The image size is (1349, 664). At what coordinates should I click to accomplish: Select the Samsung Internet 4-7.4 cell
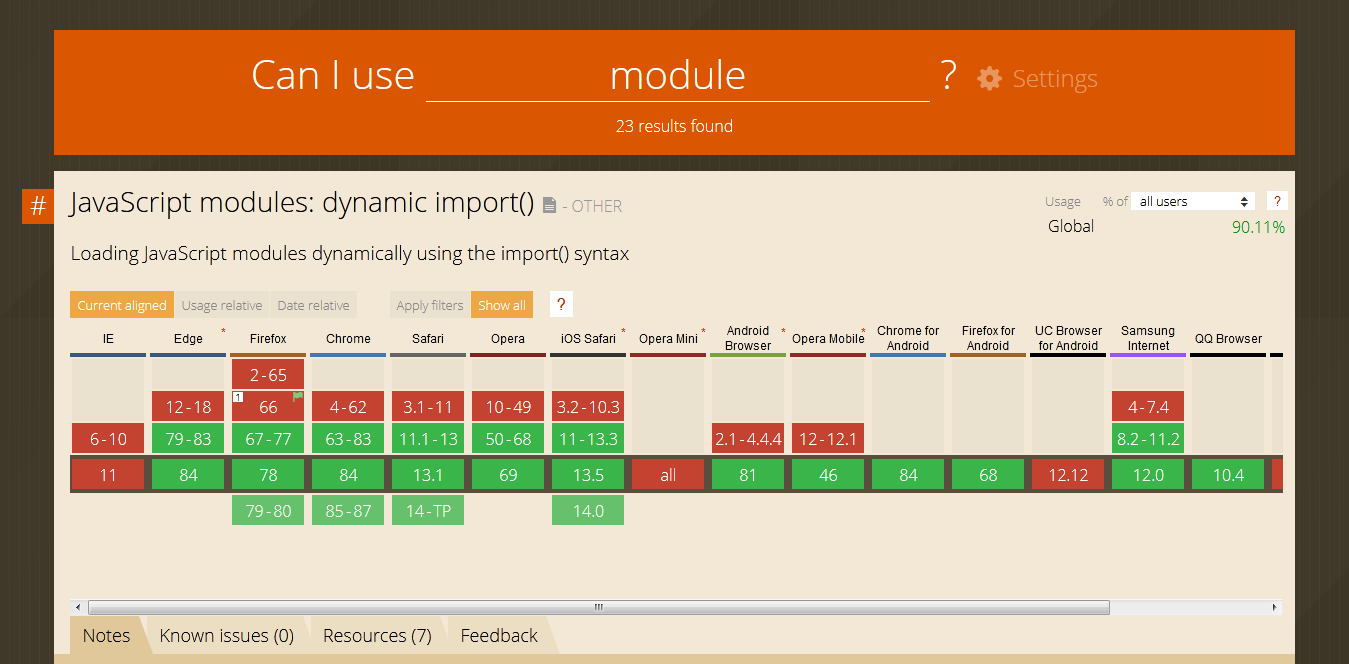point(1148,406)
